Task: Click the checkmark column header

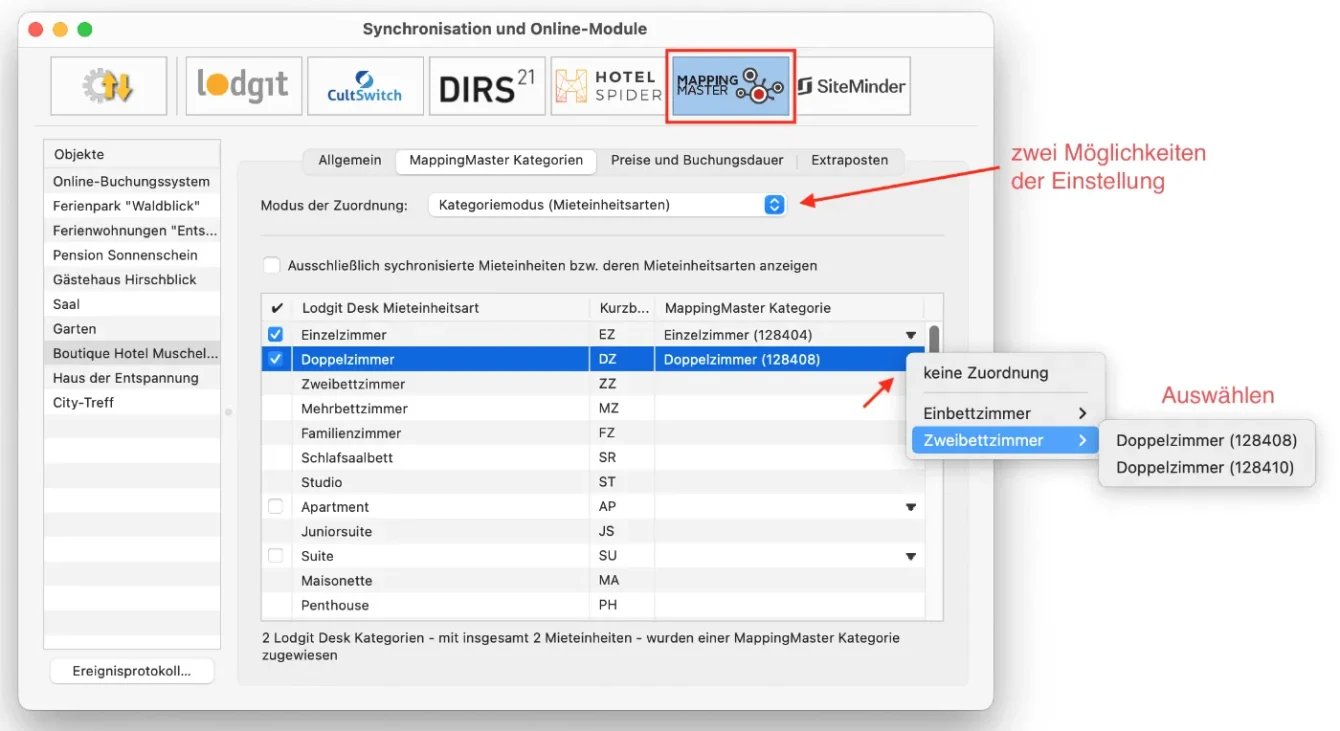Action: pyautogui.click(x=277, y=308)
